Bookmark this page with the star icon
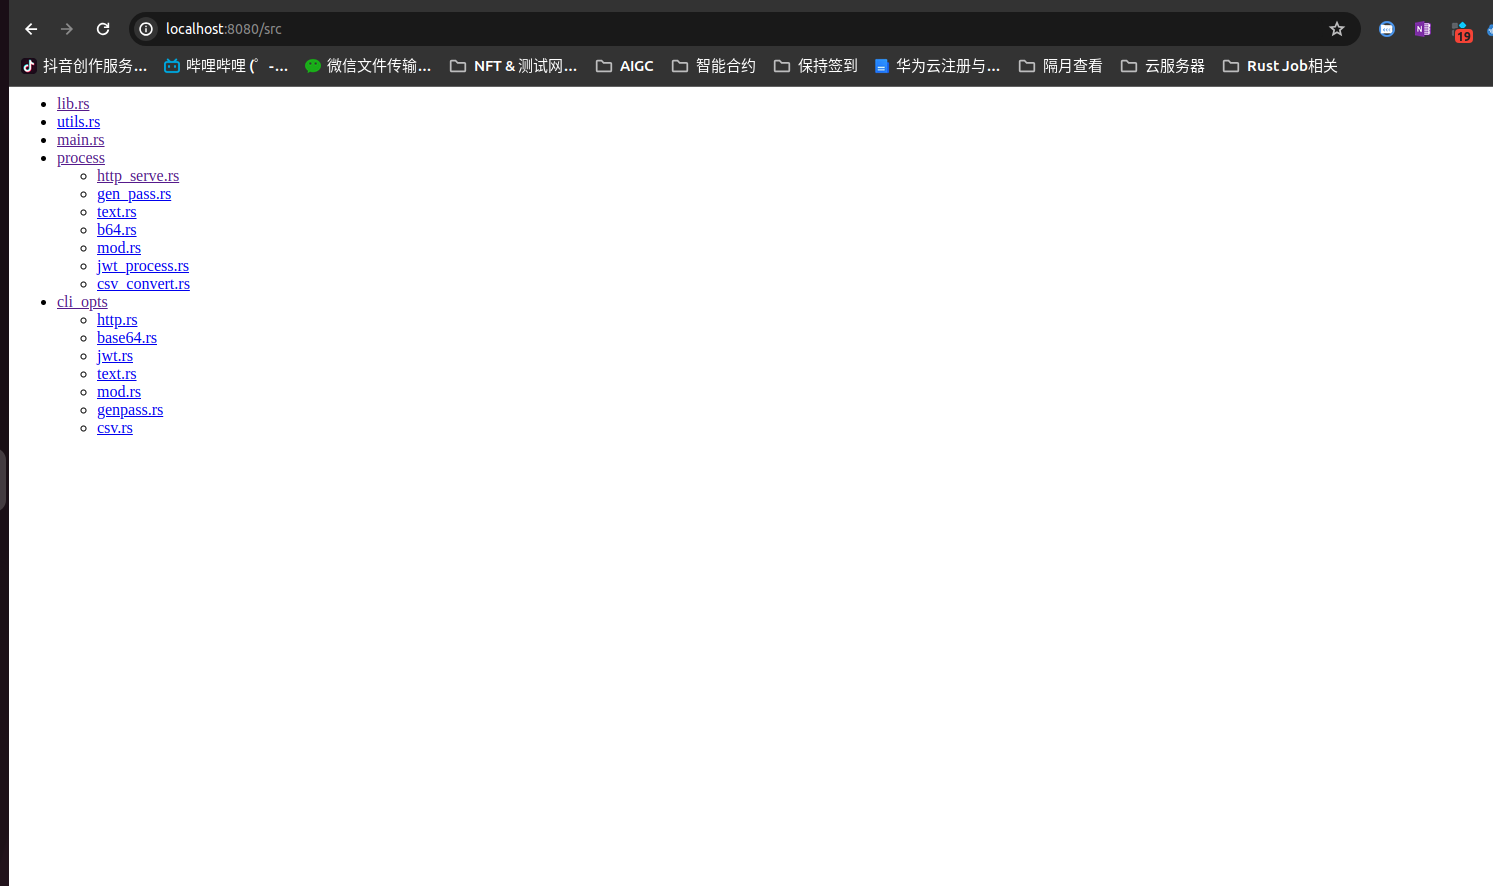The image size is (1493, 886). (1337, 29)
